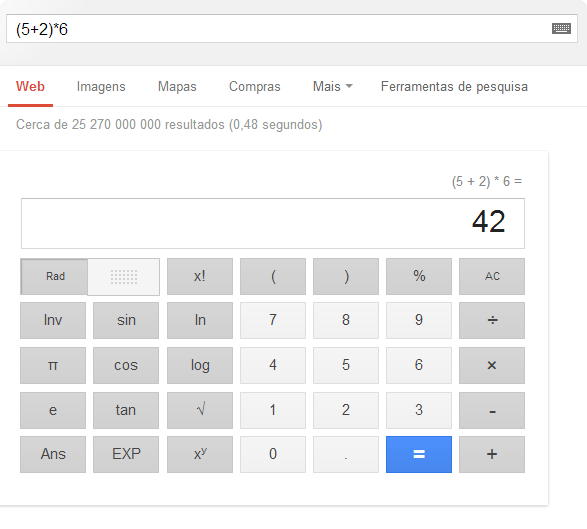
Task: Click the percent % key
Action: click(419, 276)
